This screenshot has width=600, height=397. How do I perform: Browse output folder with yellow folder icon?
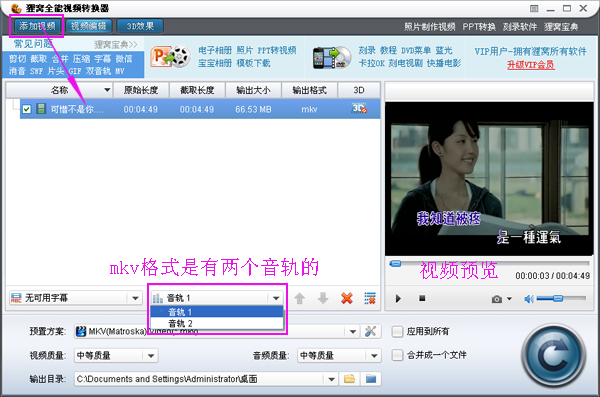(x=349, y=379)
